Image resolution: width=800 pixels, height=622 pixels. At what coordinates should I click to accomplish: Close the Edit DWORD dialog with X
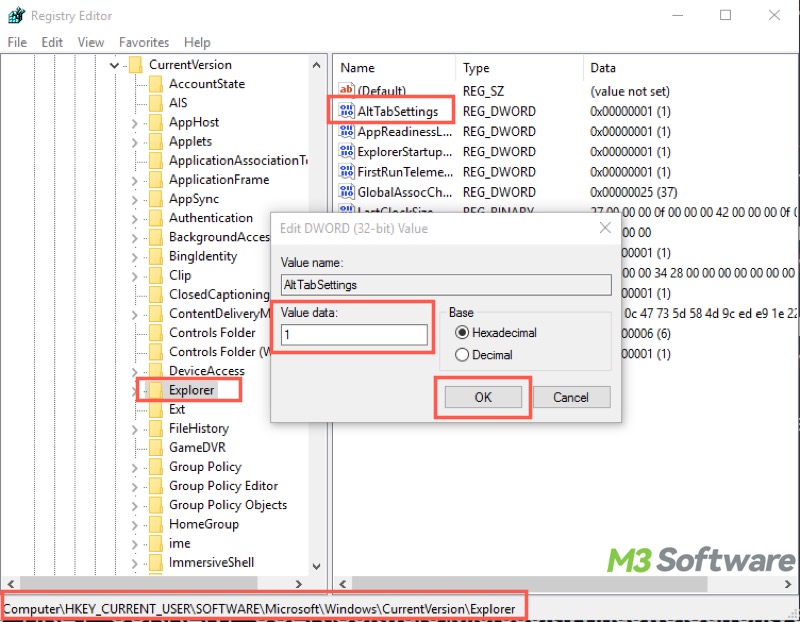click(605, 228)
